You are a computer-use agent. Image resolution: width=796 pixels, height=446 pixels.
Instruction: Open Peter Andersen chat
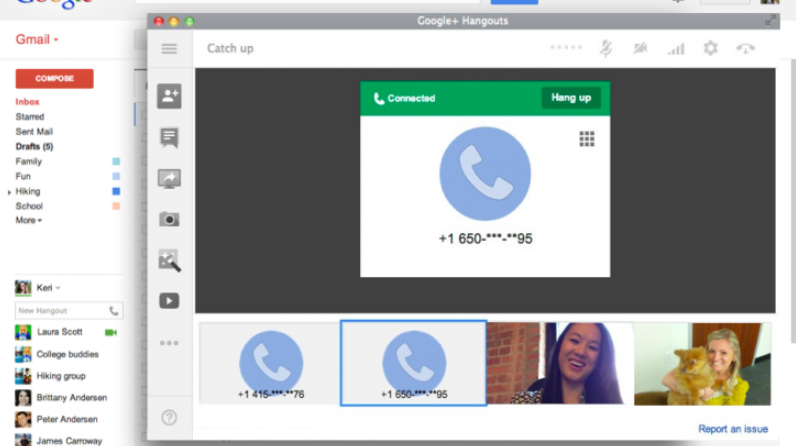[67, 420]
